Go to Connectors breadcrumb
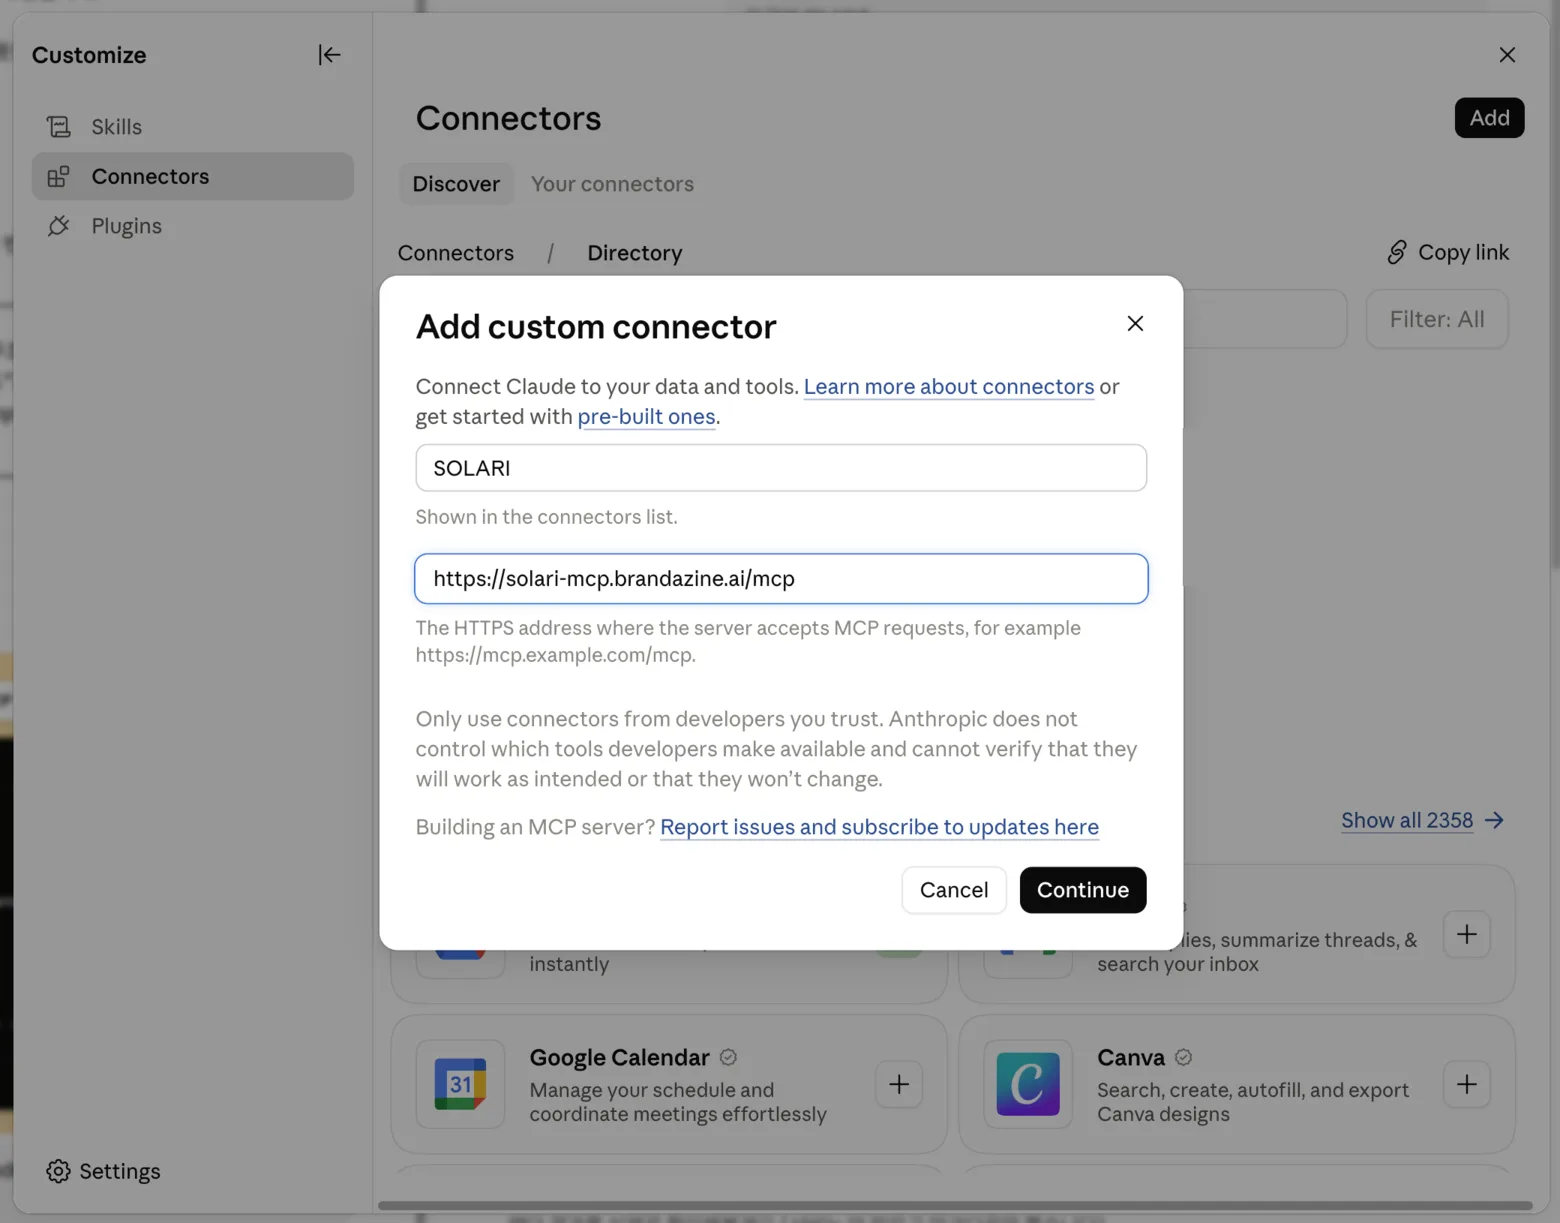This screenshot has height=1223, width=1560. pyautogui.click(x=456, y=253)
